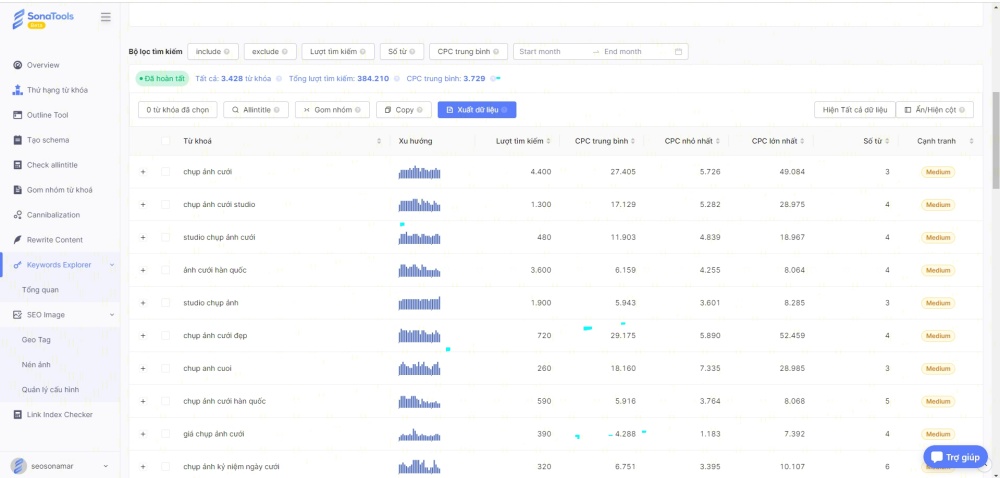Toggle the select-all checkbox in table header
Image resolution: width=1000 pixels, height=478 pixels.
pyautogui.click(x=166, y=141)
